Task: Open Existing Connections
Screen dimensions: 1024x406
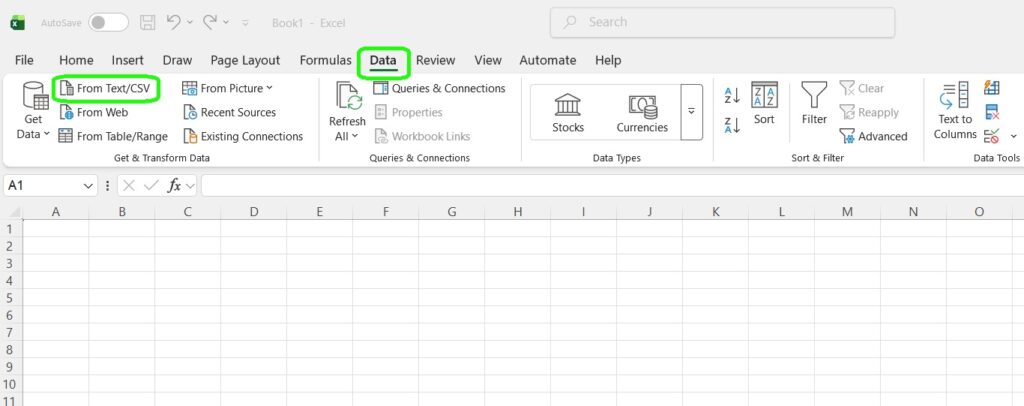Action: click(x=243, y=136)
